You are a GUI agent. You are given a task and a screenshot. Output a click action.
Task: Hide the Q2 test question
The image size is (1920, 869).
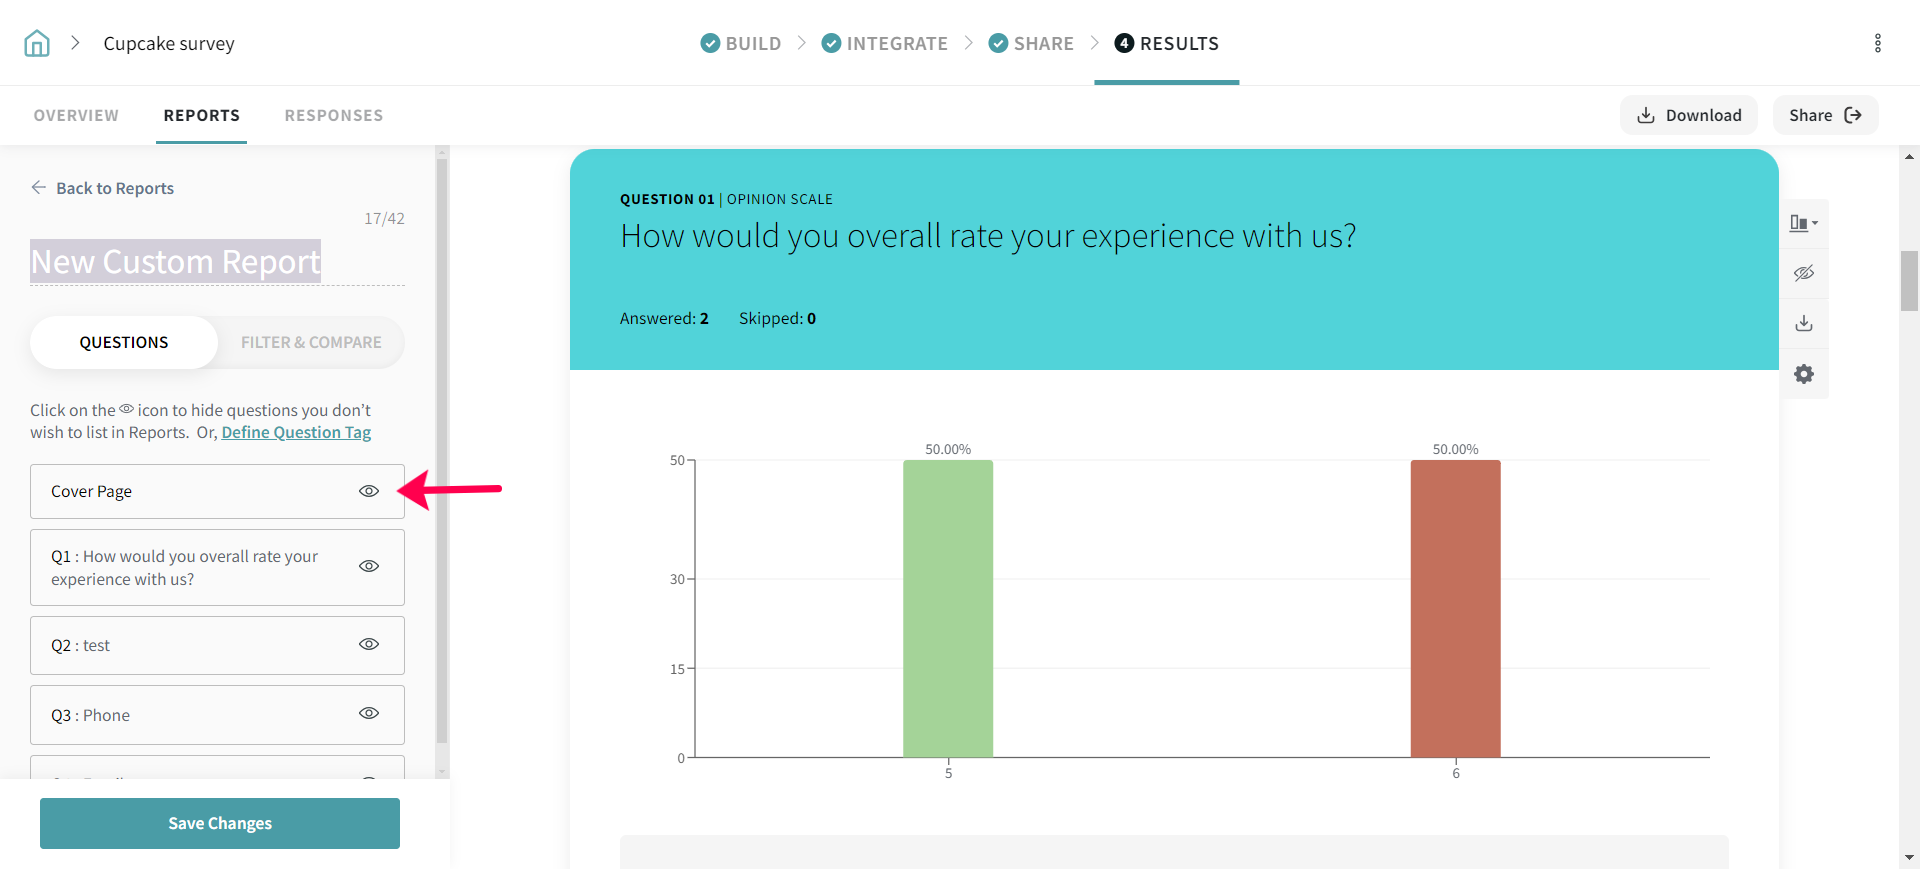pyautogui.click(x=369, y=644)
